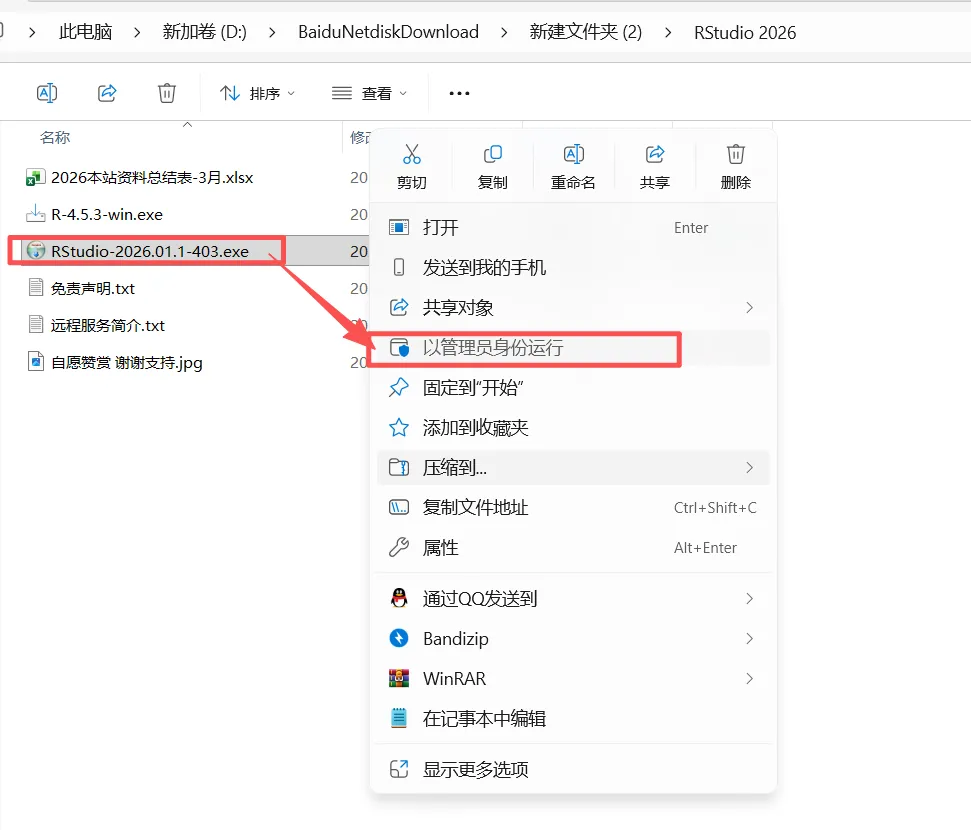Select file name R-4.5.3-win.exe
Viewport: 971px width, 830px height.
click(107, 214)
